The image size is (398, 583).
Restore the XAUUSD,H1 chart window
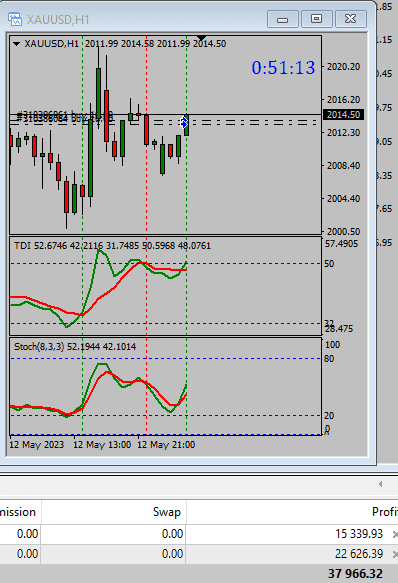317,19
